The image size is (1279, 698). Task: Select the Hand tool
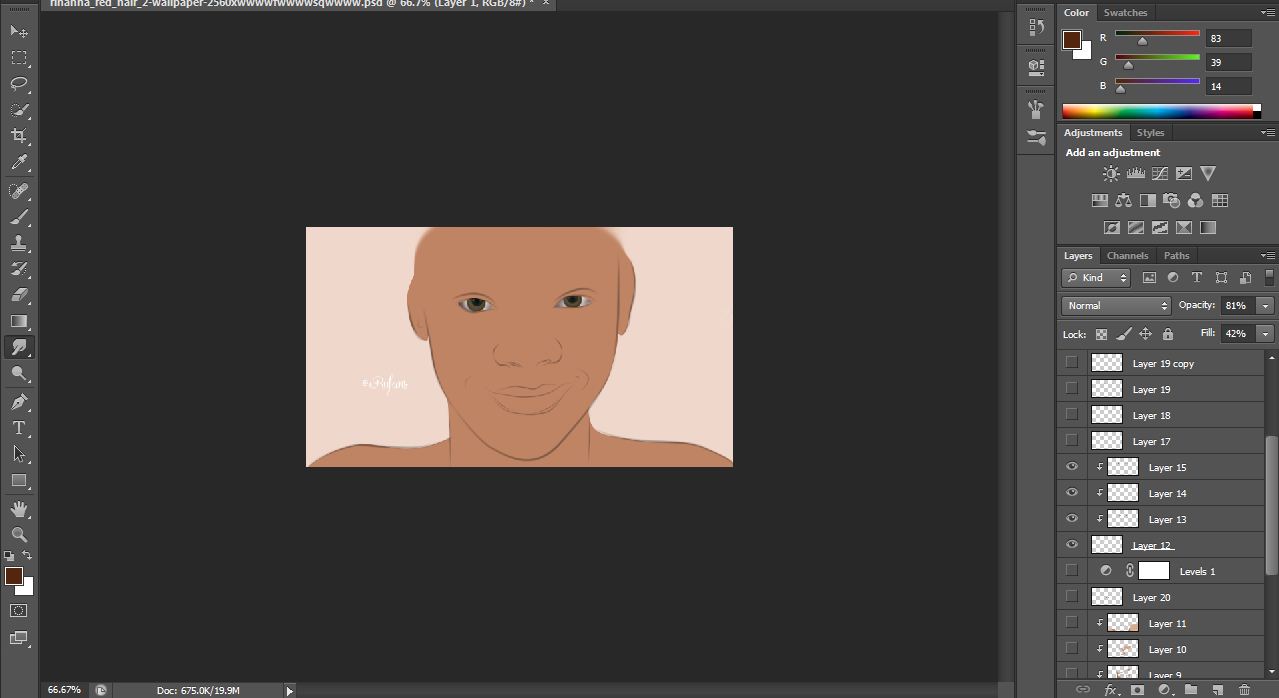[19, 509]
